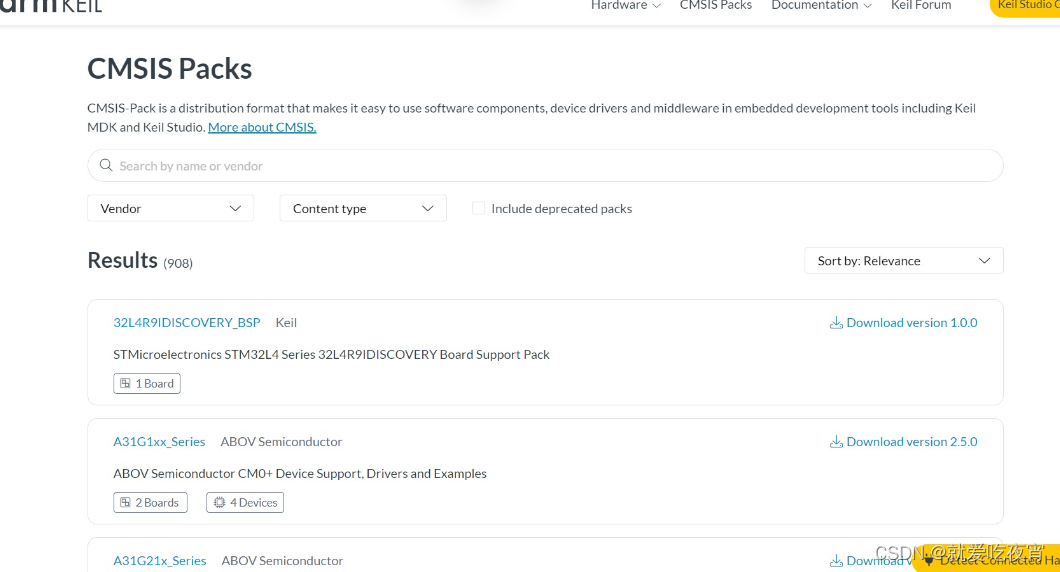
Task: Click download icon in A31G21x_Series row
Action: [x=836, y=561]
